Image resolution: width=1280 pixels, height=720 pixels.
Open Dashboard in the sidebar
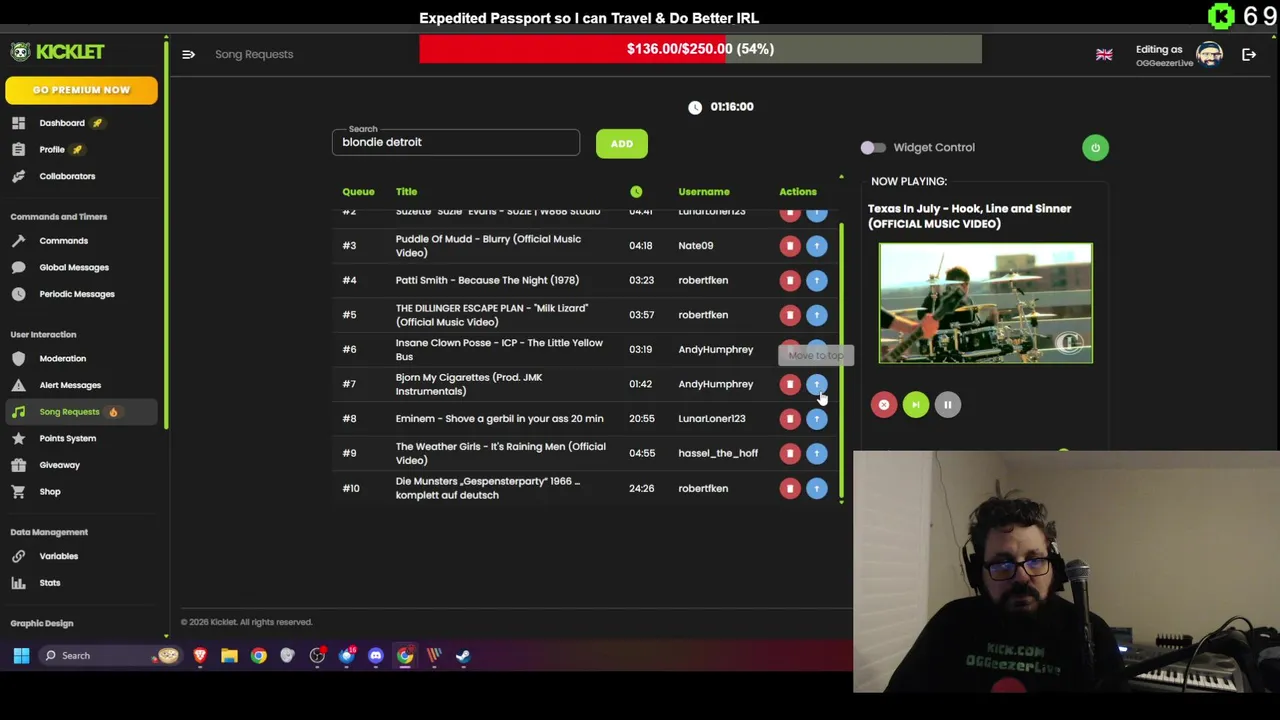coord(62,123)
